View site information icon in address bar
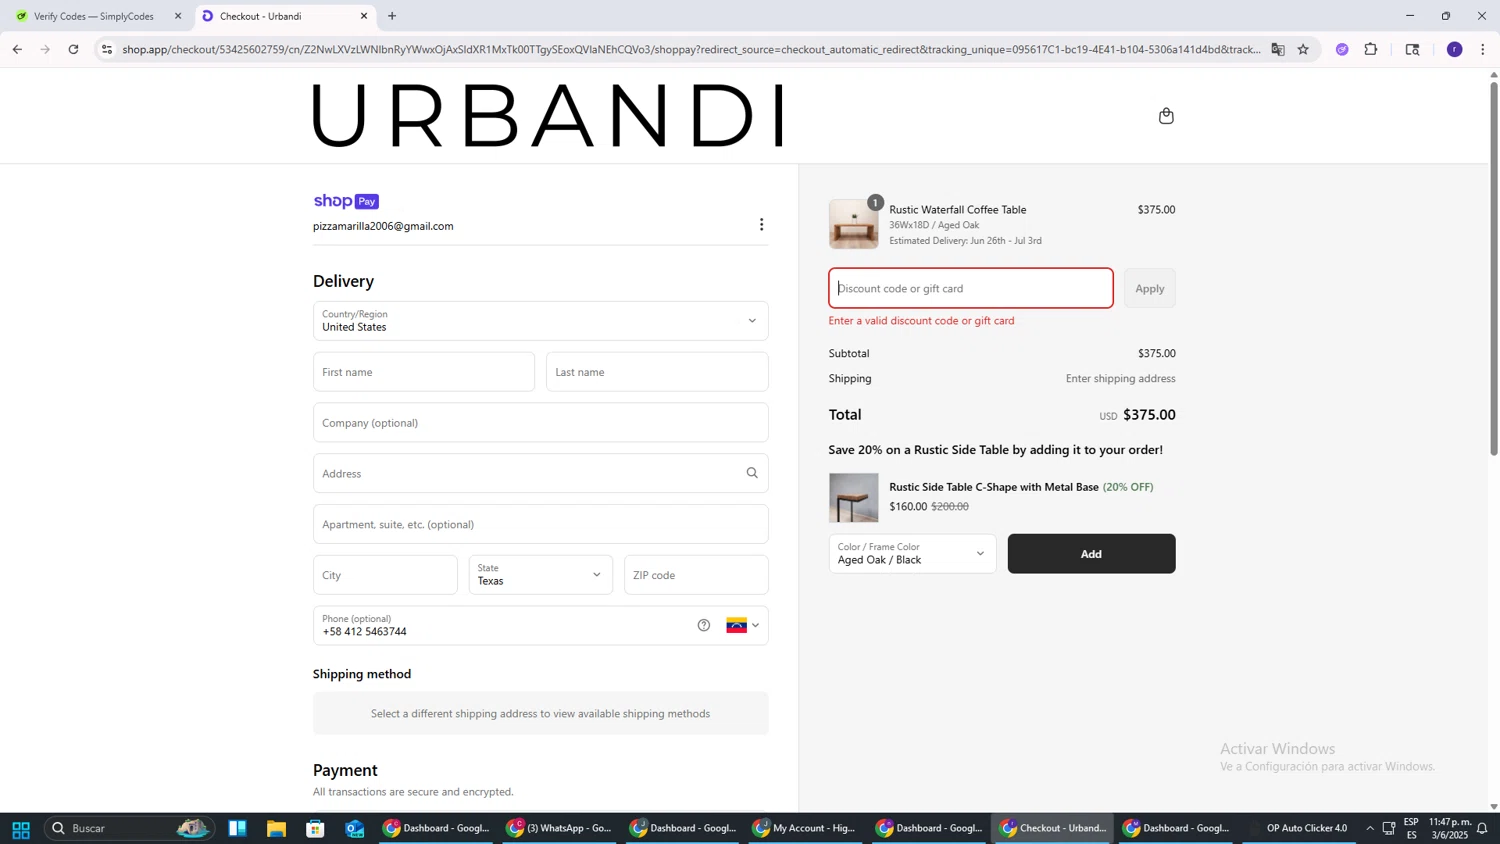 (x=107, y=49)
